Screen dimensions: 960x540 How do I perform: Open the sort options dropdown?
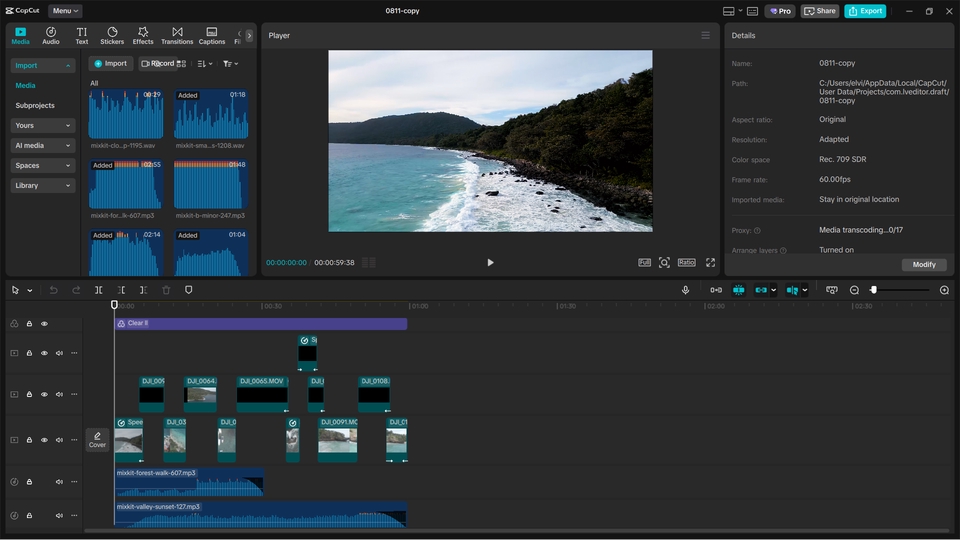point(205,64)
